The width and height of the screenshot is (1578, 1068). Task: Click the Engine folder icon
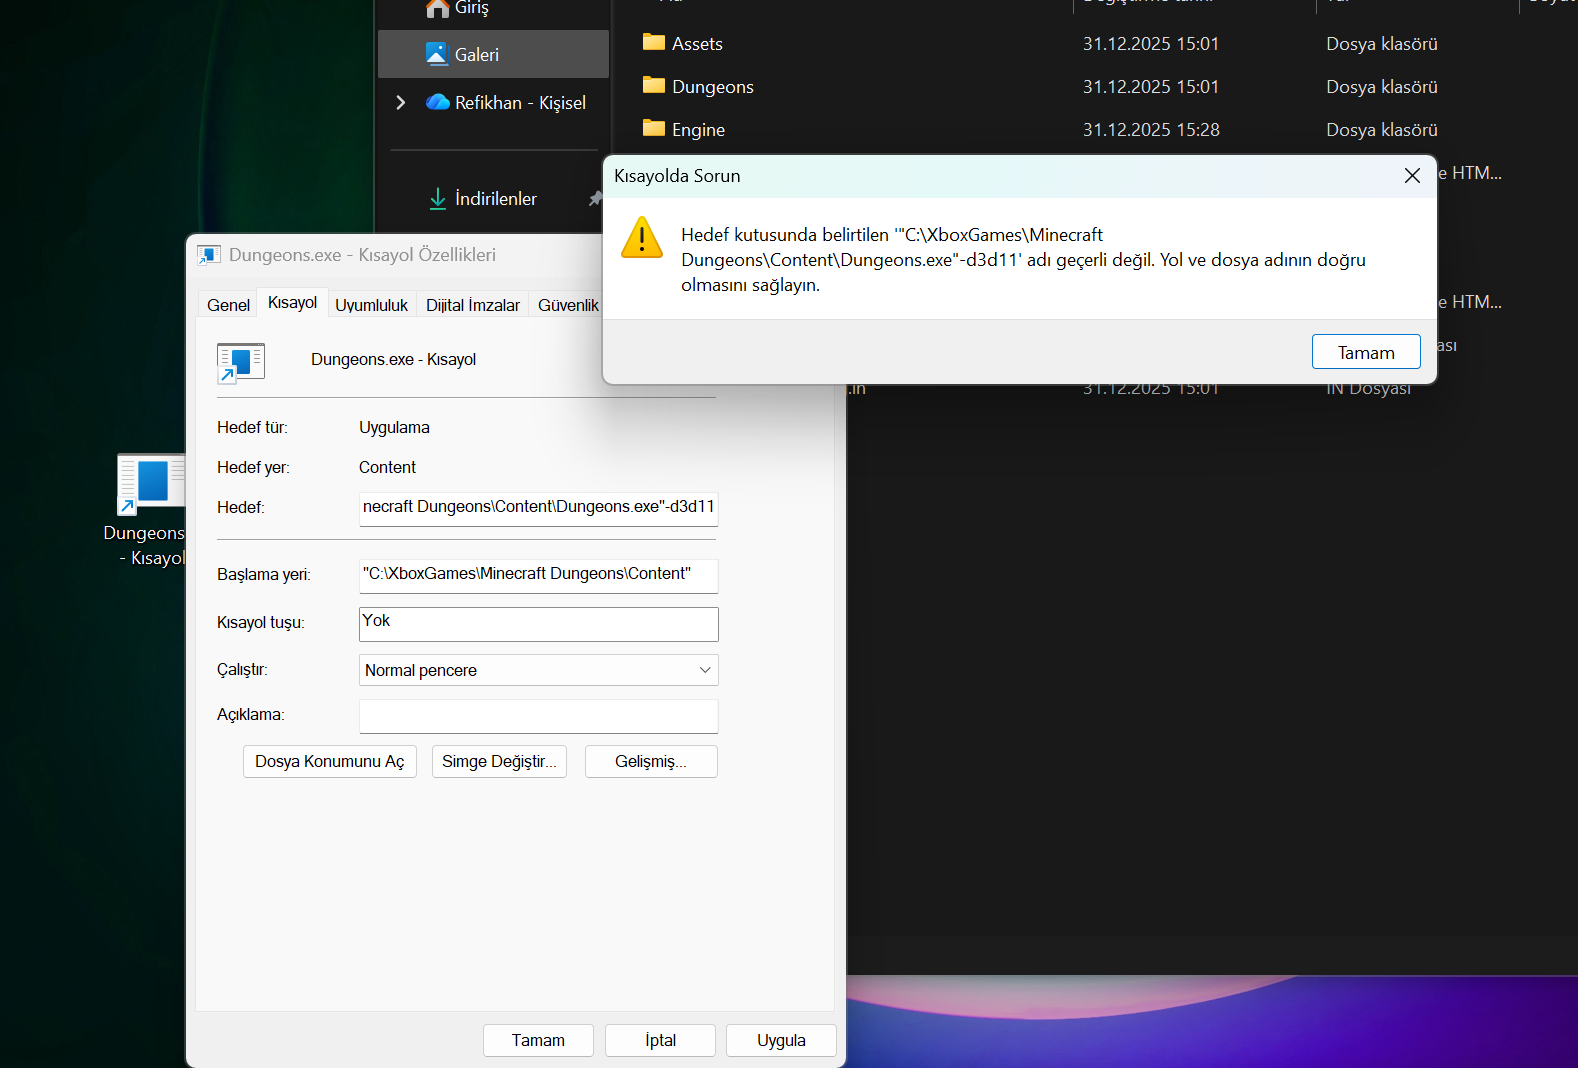click(654, 128)
